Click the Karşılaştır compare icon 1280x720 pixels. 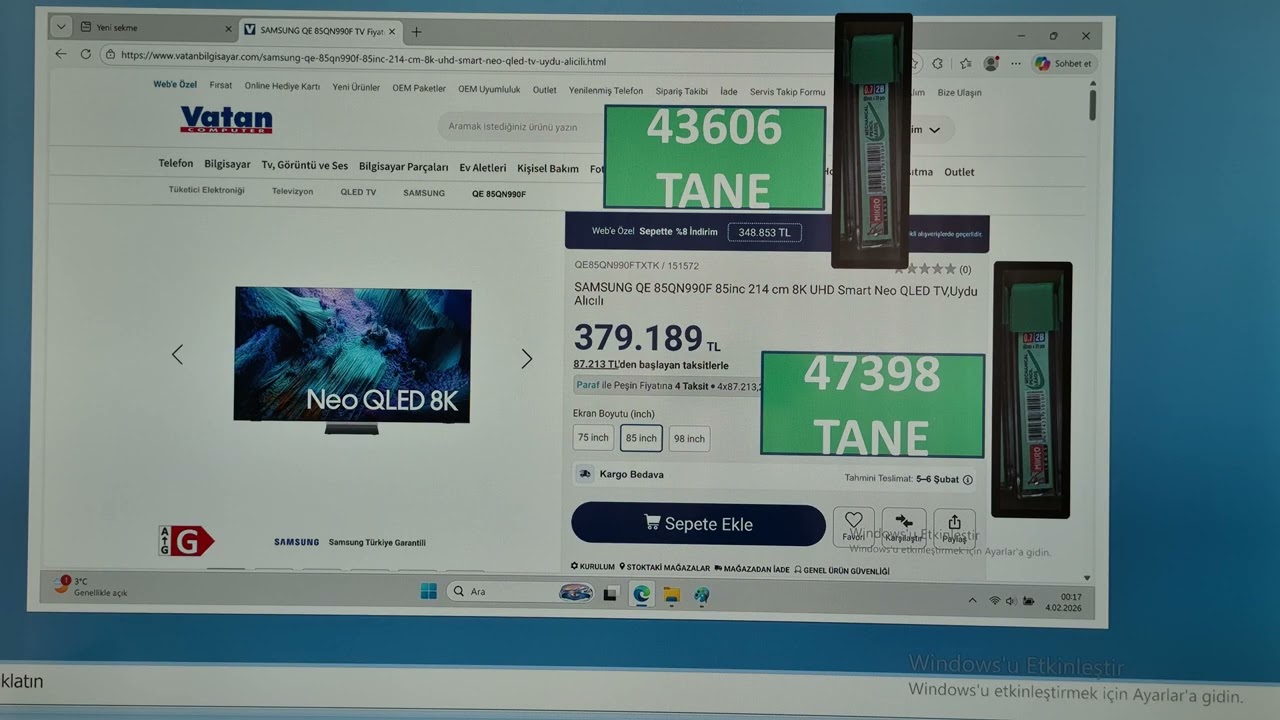click(x=904, y=527)
